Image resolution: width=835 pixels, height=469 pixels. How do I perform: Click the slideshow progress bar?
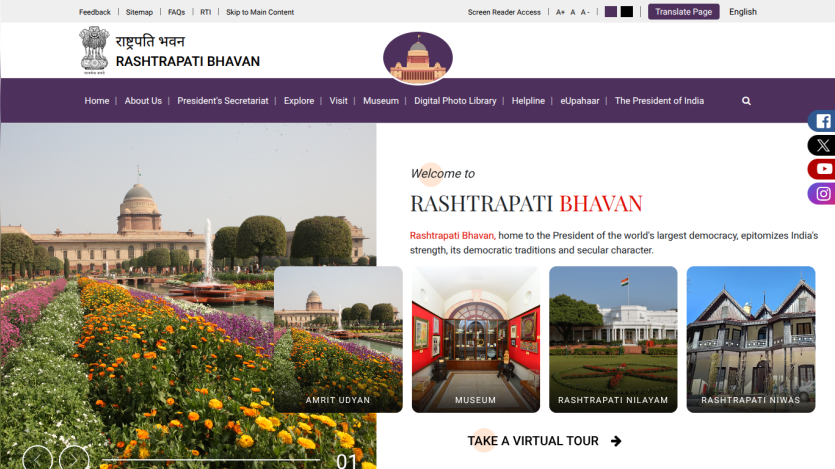(x=211, y=459)
